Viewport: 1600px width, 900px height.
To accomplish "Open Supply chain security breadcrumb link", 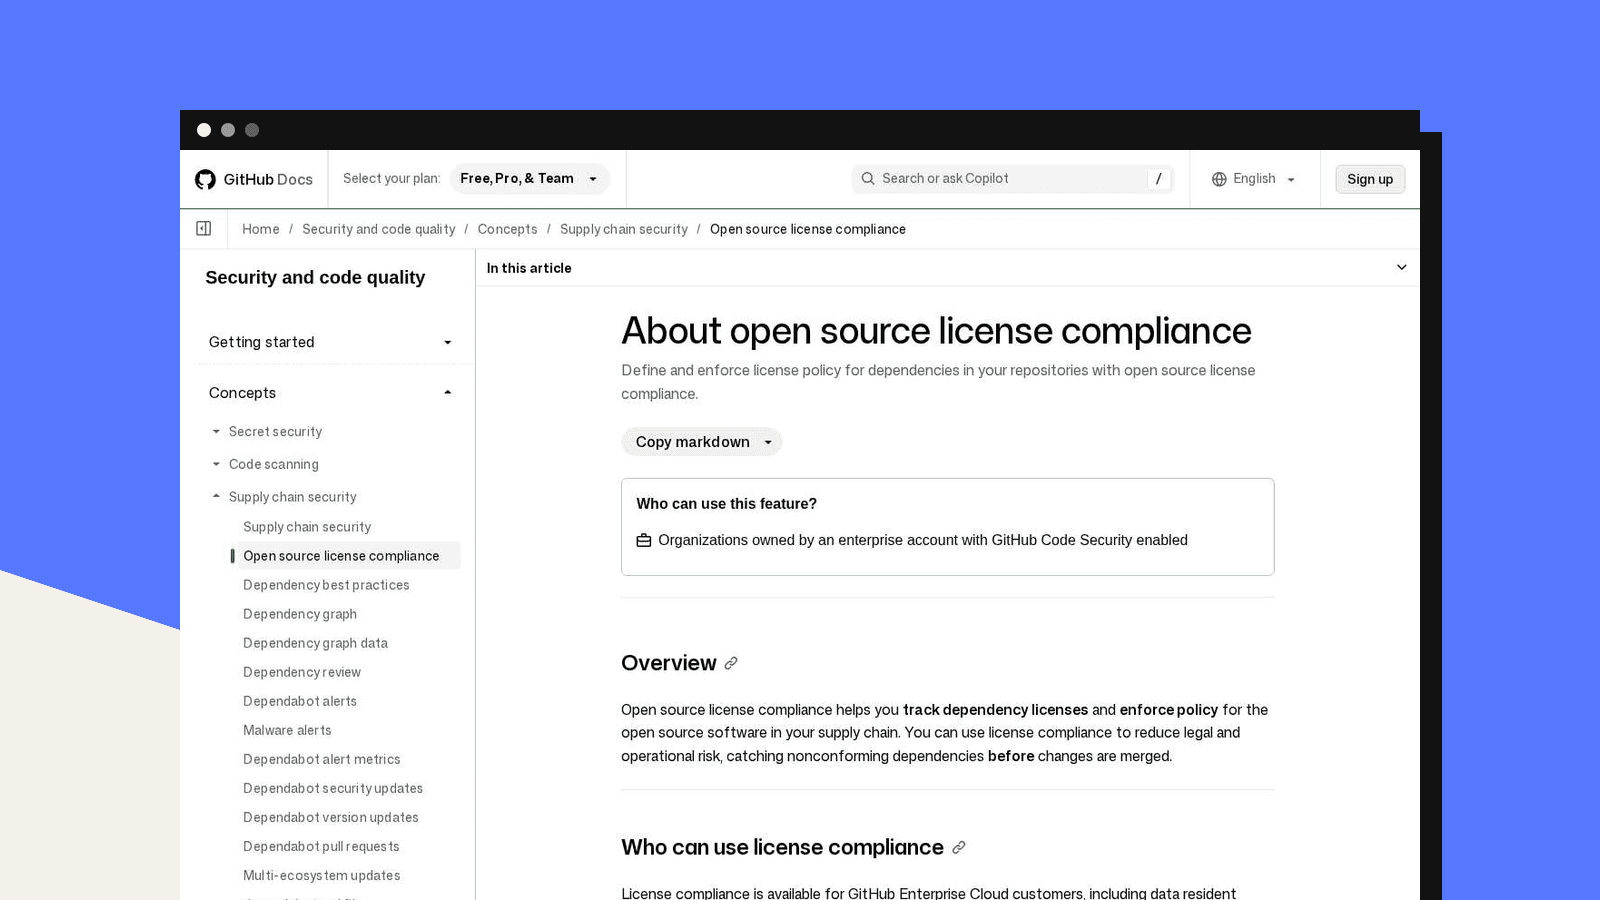I will click(x=624, y=229).
